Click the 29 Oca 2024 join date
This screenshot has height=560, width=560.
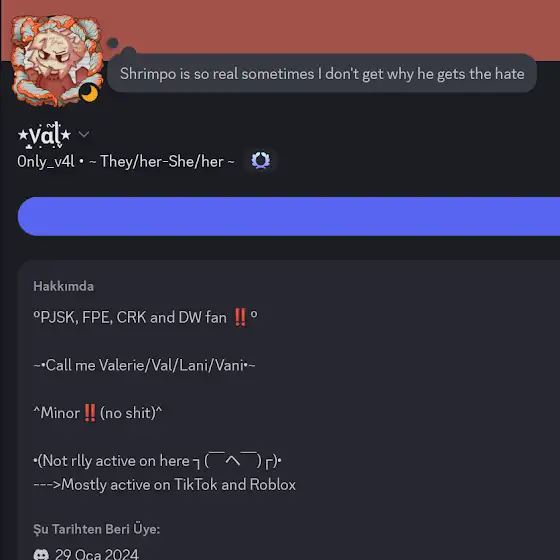(x=97, y=554)
